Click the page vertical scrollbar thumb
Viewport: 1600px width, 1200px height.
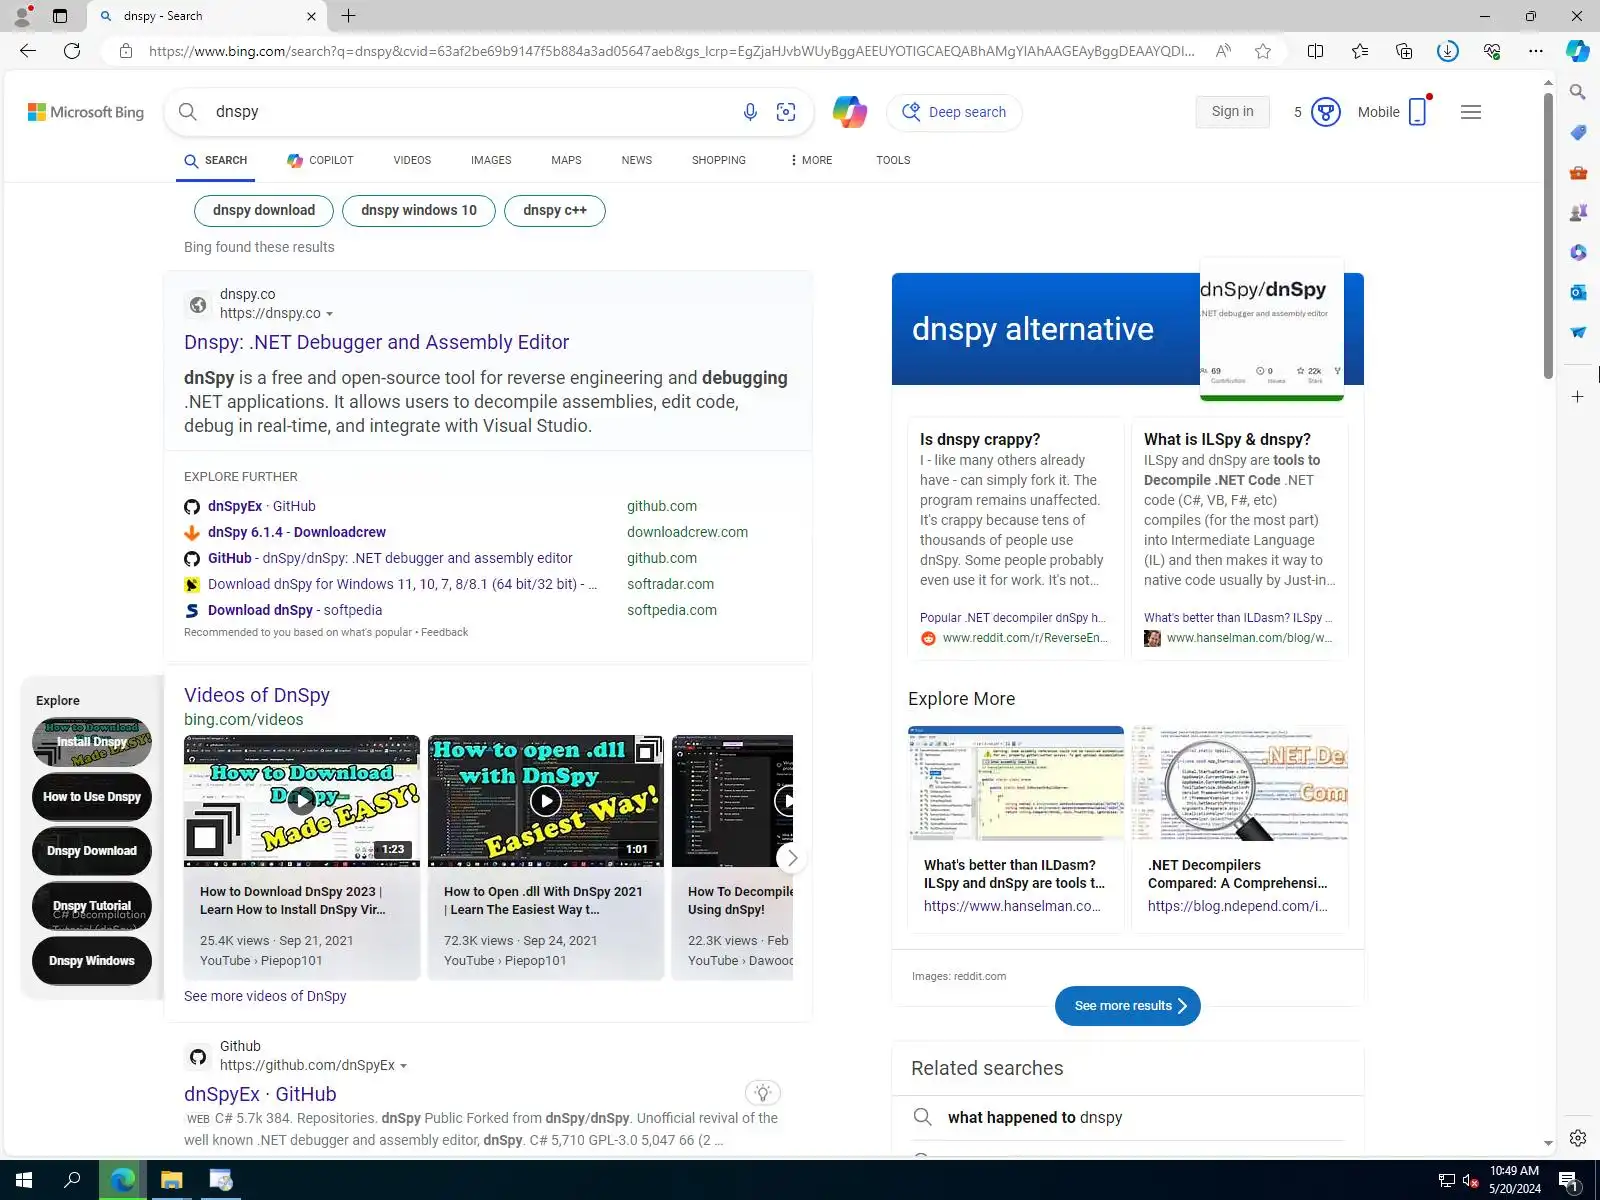pyautogui.click(x=1548, y=235)
